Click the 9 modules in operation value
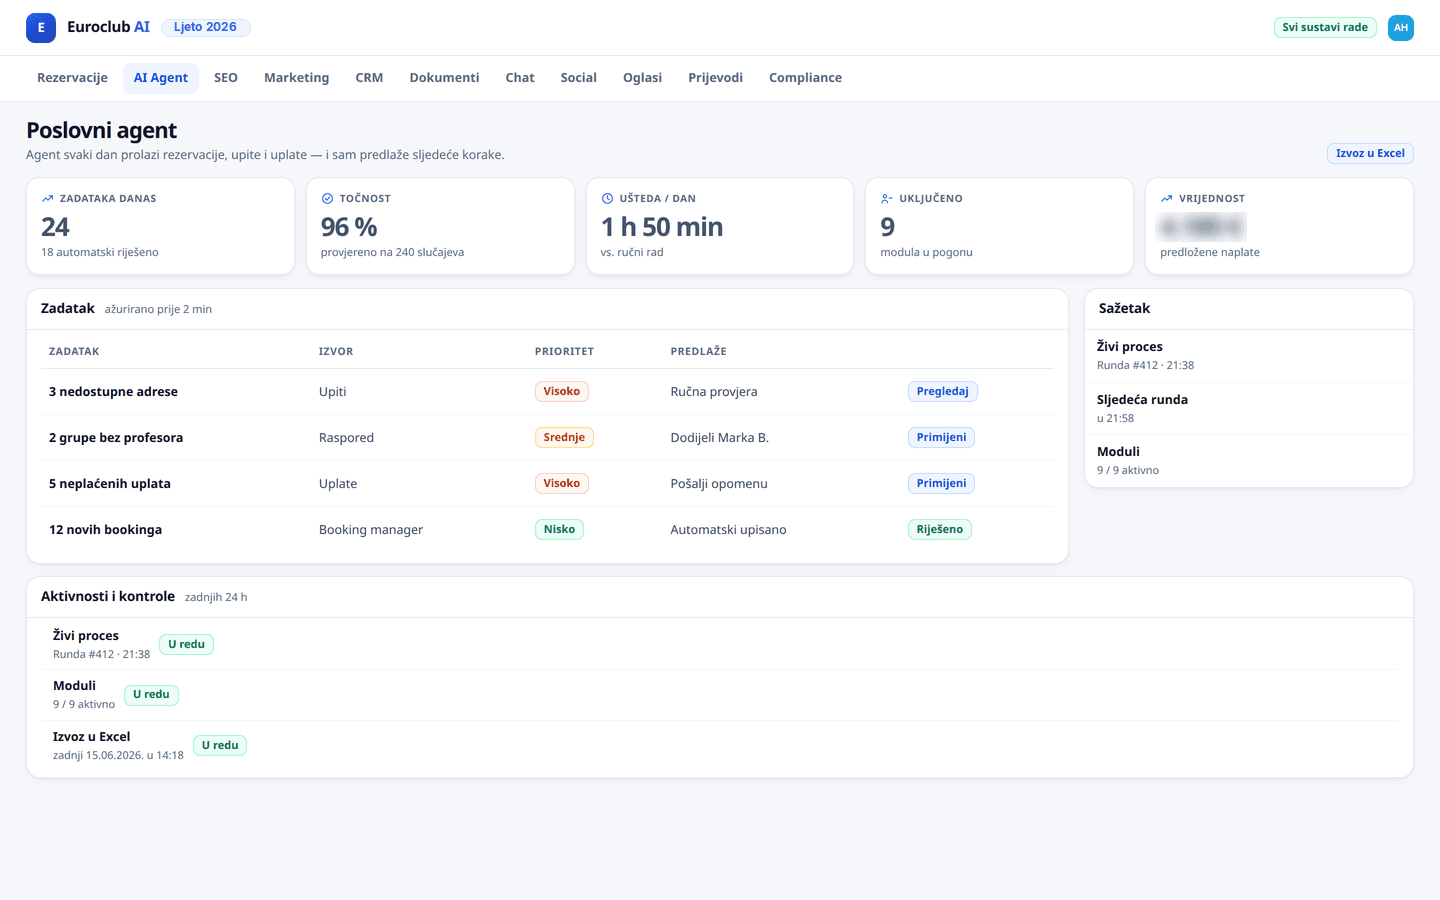 coord(888,228)
